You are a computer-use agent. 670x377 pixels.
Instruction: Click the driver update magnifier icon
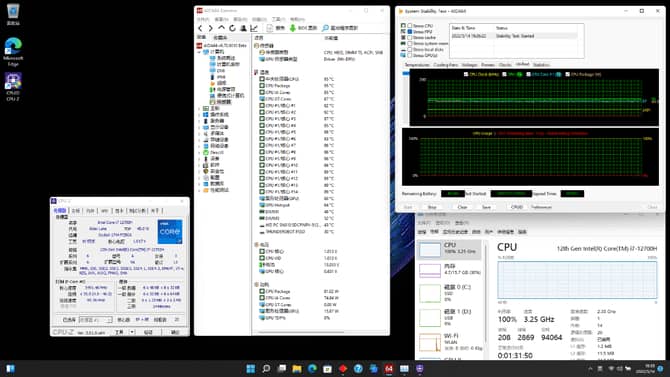tap(325, 28)
